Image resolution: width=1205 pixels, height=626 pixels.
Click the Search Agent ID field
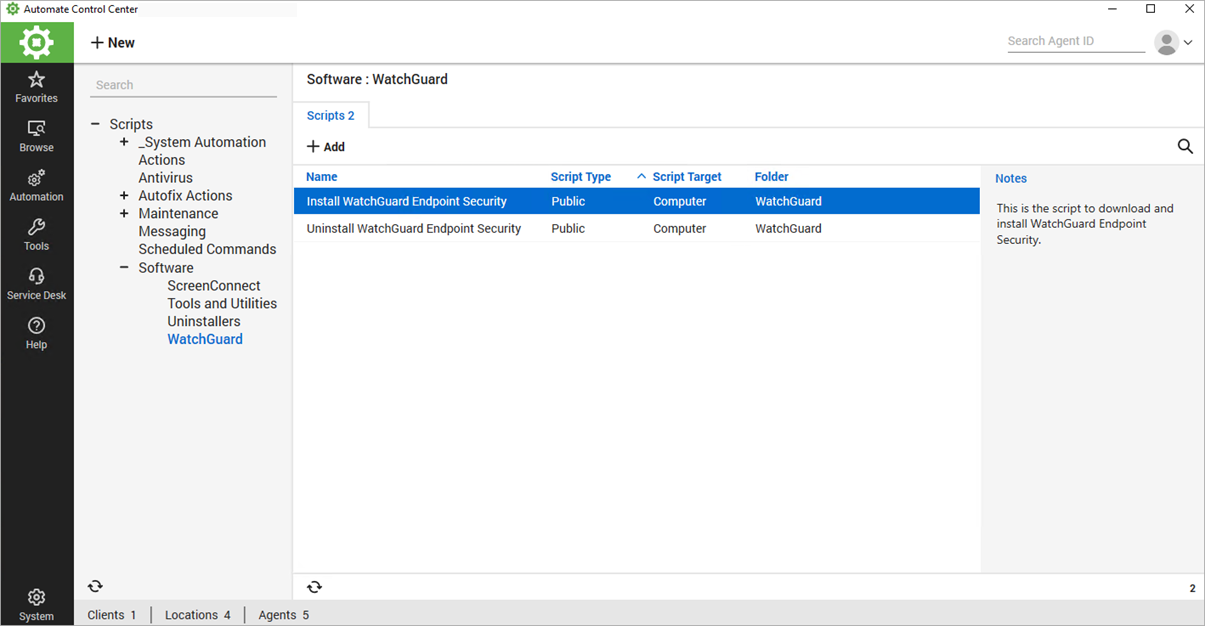1075,41
